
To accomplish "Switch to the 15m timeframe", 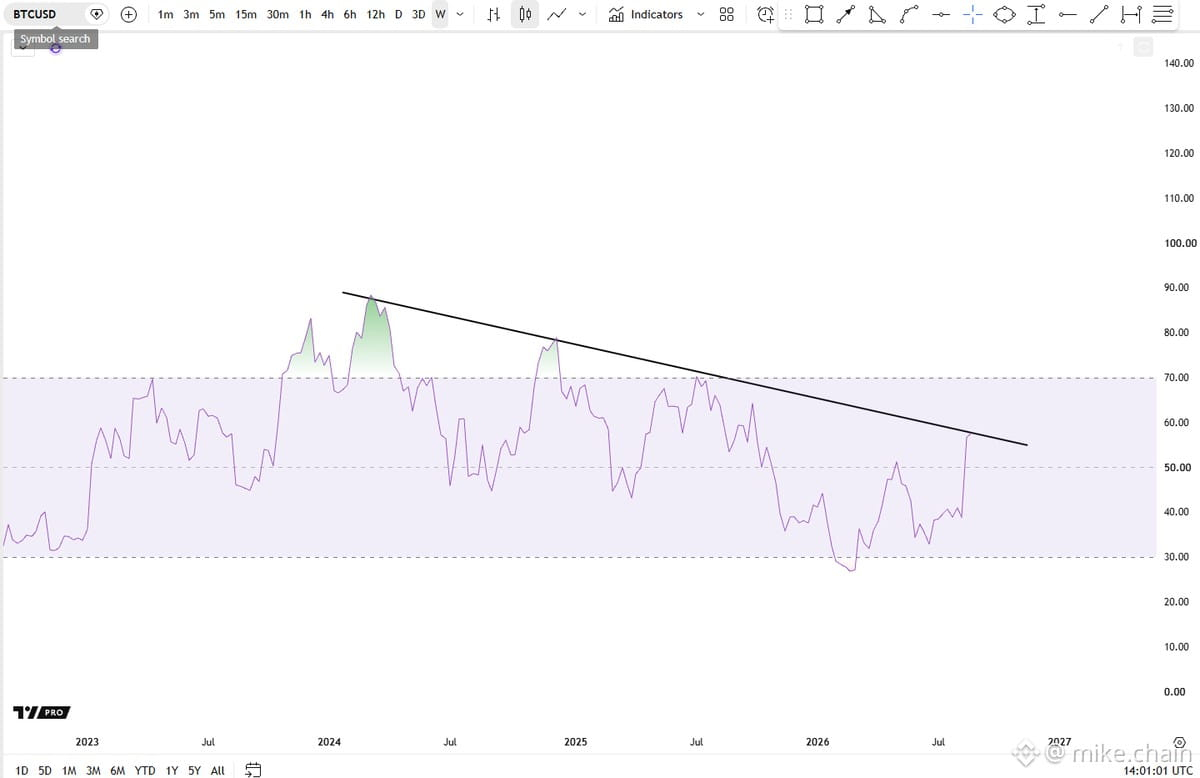I will [x=245, y=15].
